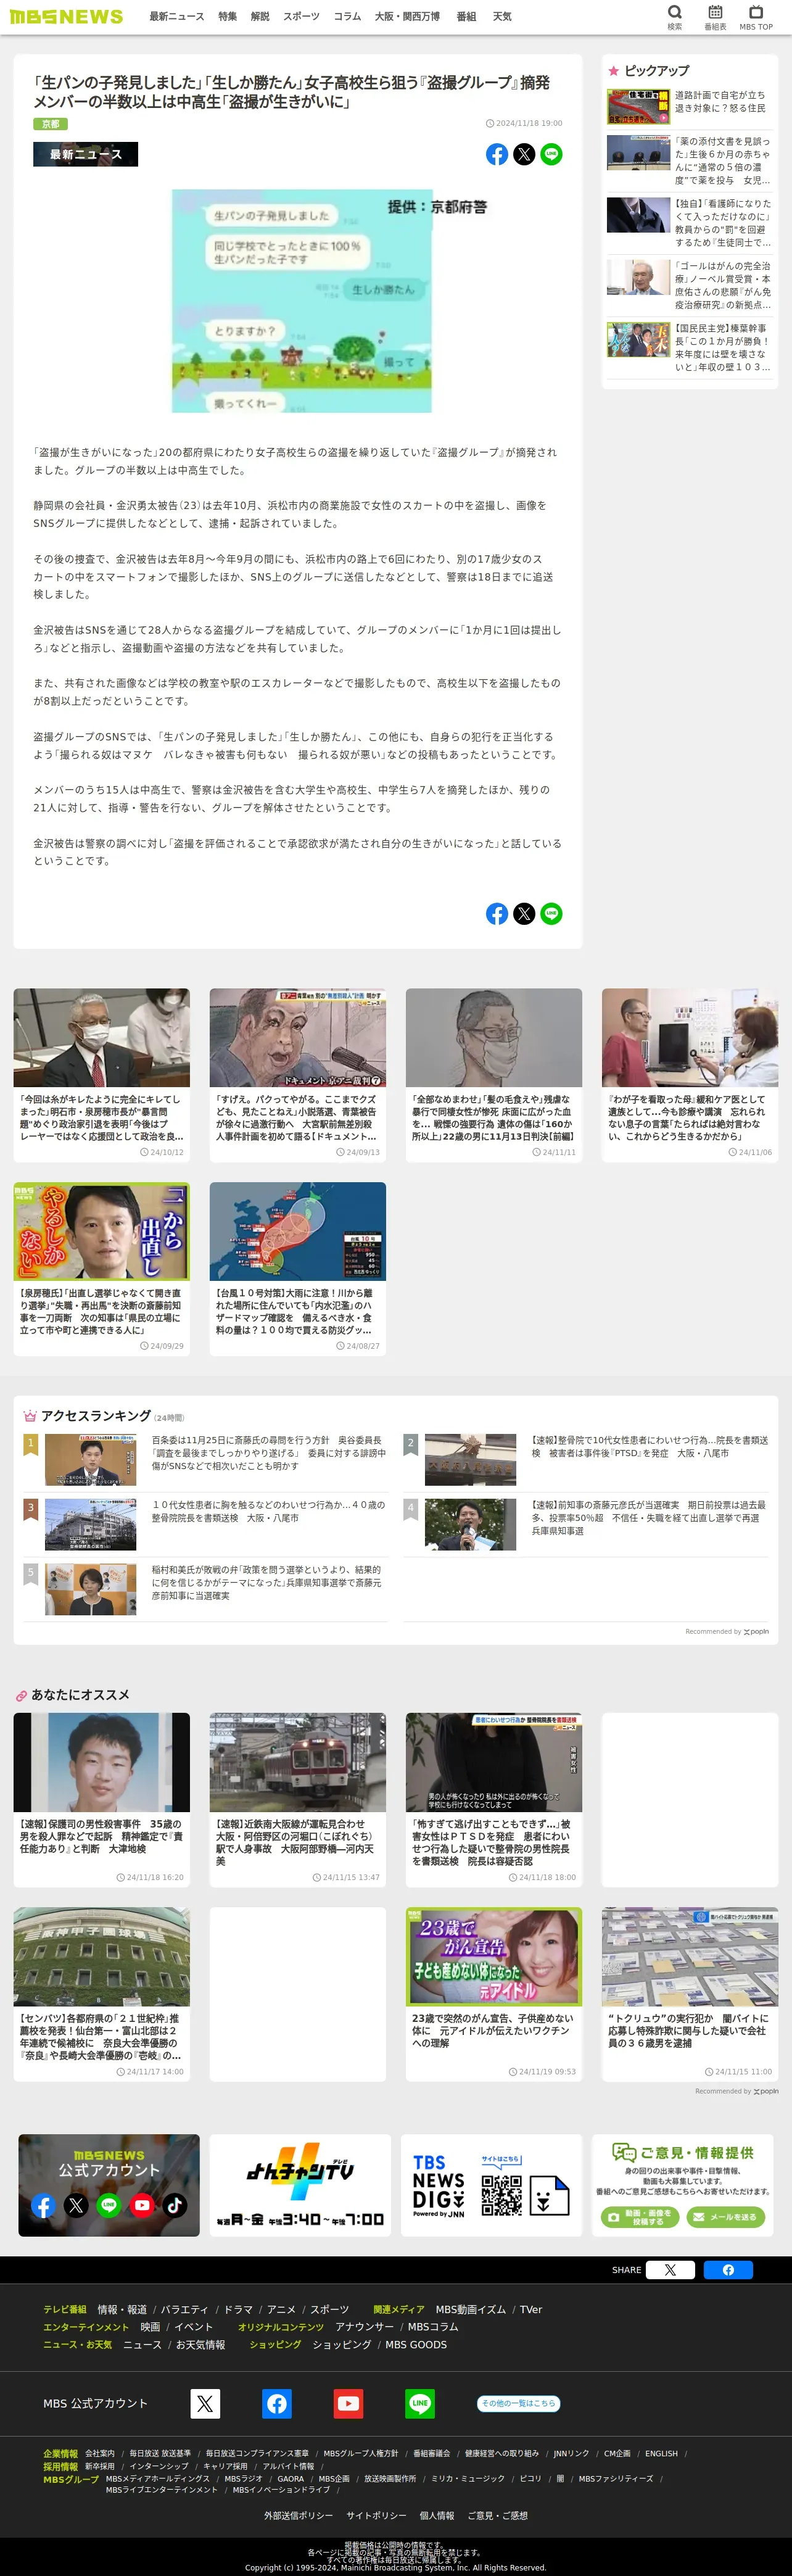Open YouTube in footer MBS 公式アカウント row
The image size is (792, 2576).
348,2403
